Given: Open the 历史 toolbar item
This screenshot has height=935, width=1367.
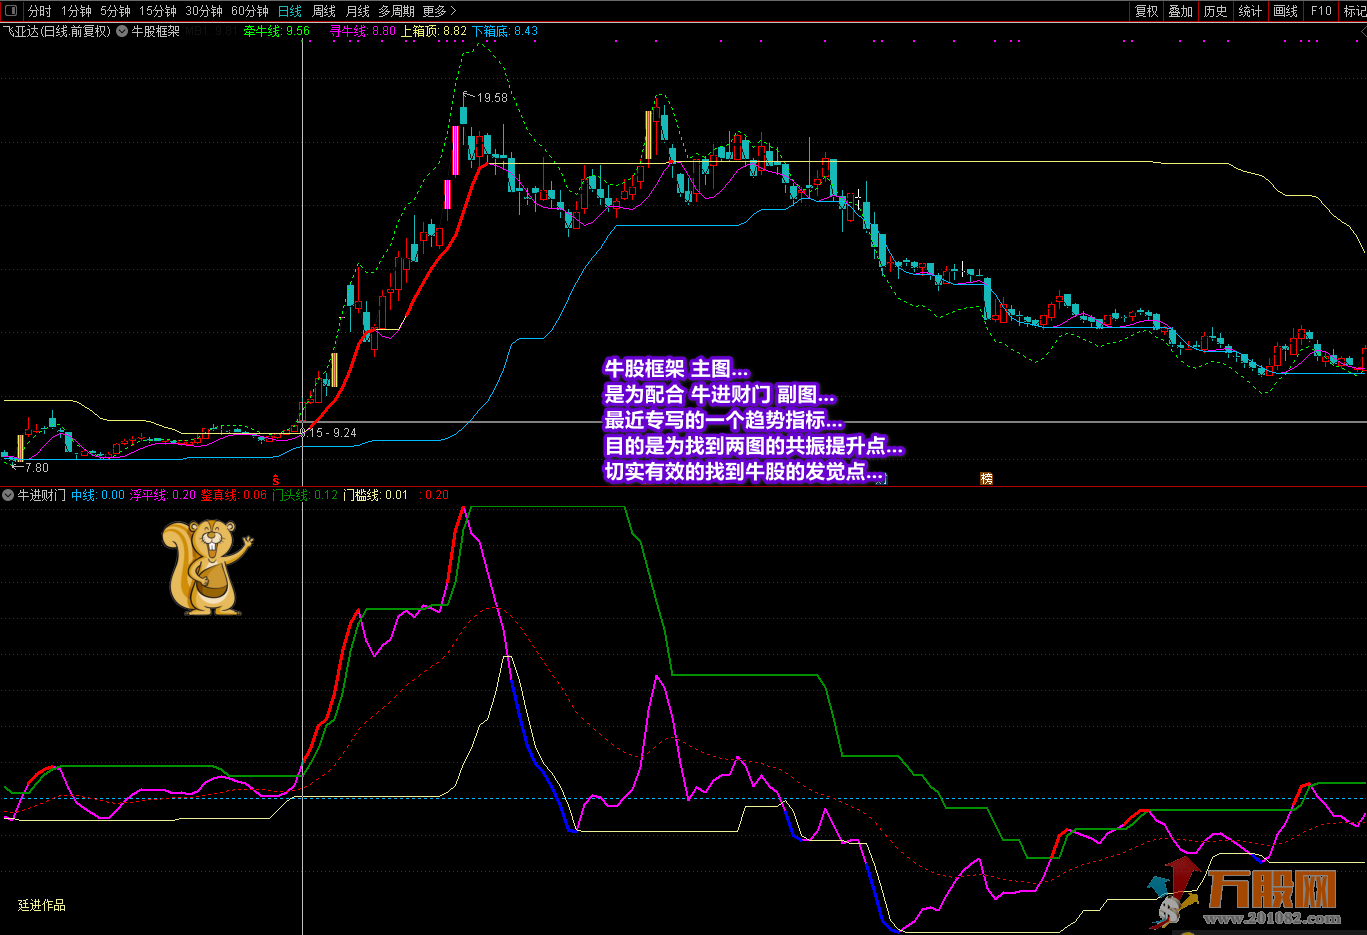Looking at the screenshot, I should (1216, 11).
